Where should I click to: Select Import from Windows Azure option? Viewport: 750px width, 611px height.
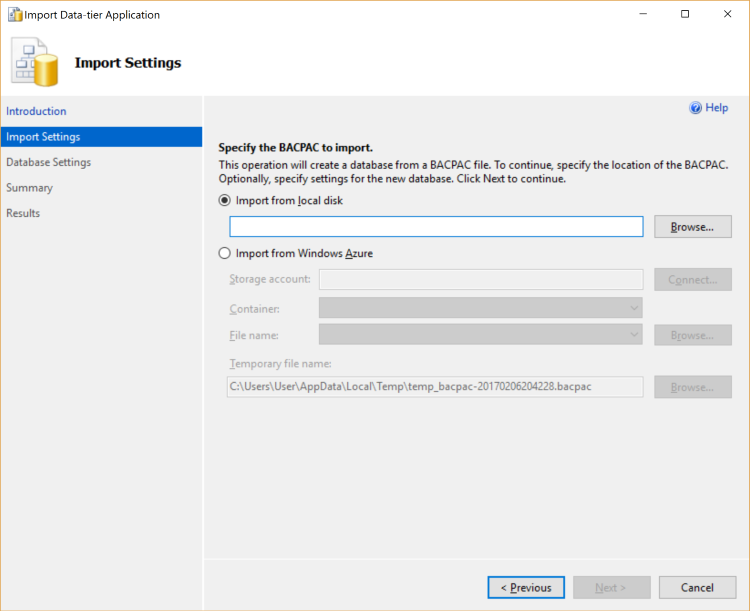click(x=225, y=254)
